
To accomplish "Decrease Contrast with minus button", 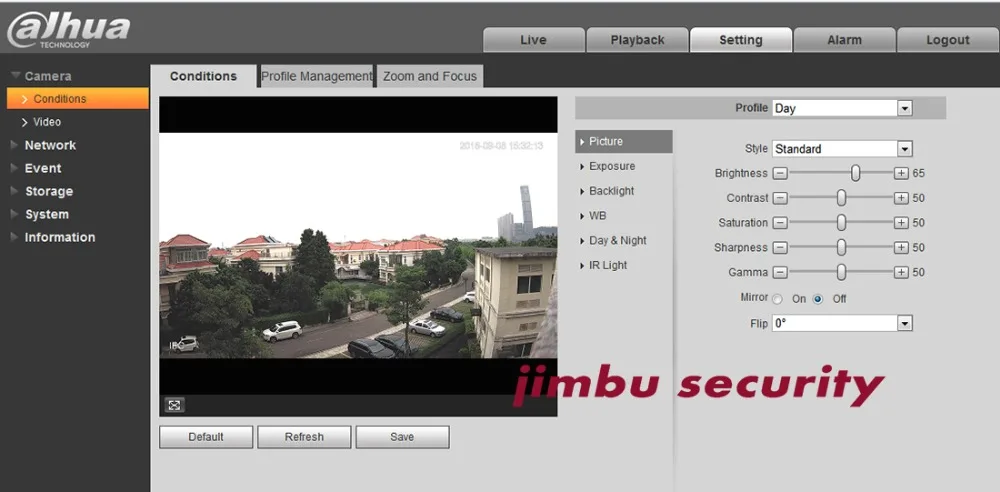I will click(780, 198).
